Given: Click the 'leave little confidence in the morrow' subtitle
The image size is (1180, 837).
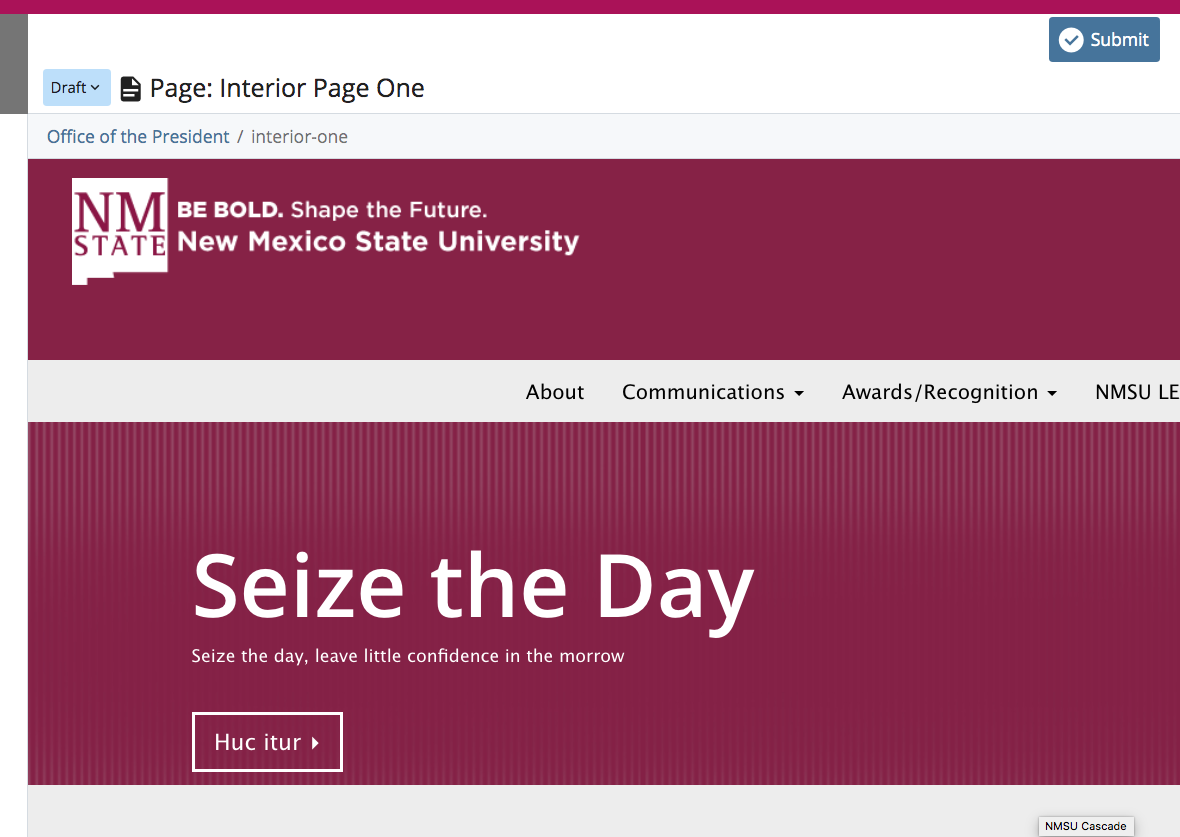Looking at the screenshot, I should 469,656.
